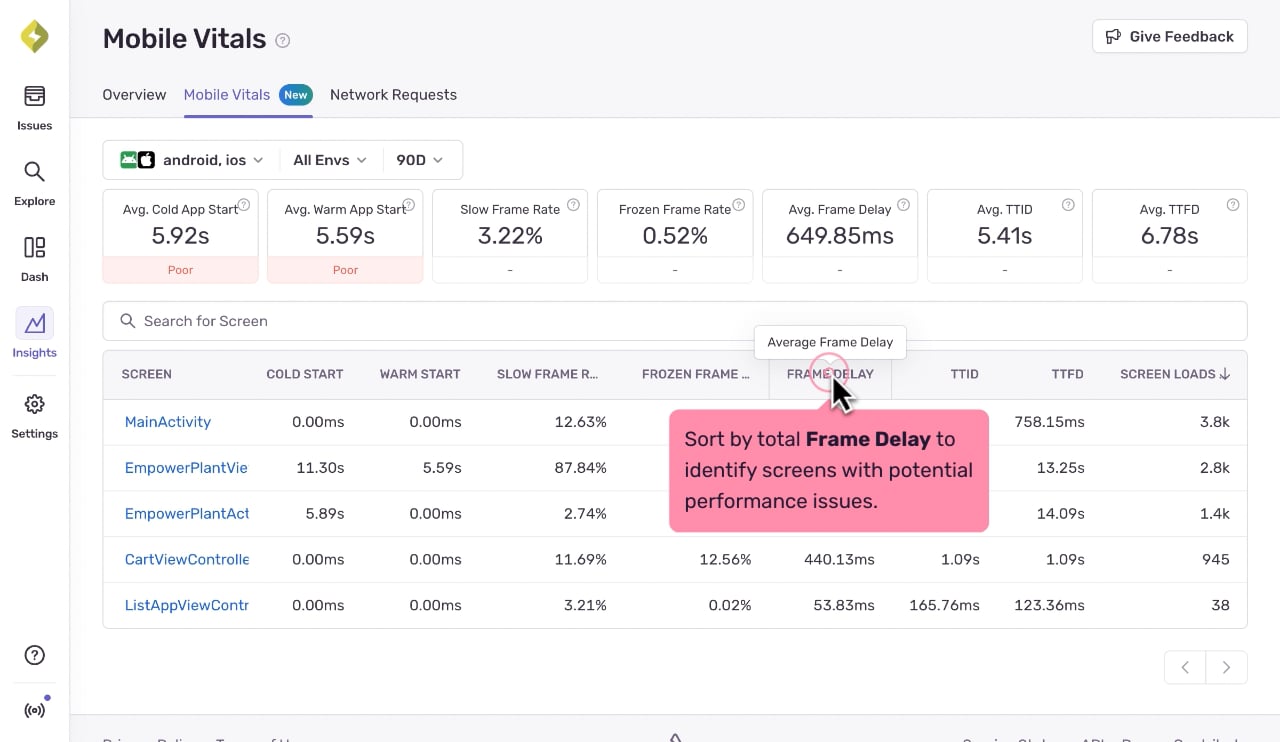This screenshot has height=742, width=1280.
Task: Open Issues in the sidebar
Action: click(34, 108)
